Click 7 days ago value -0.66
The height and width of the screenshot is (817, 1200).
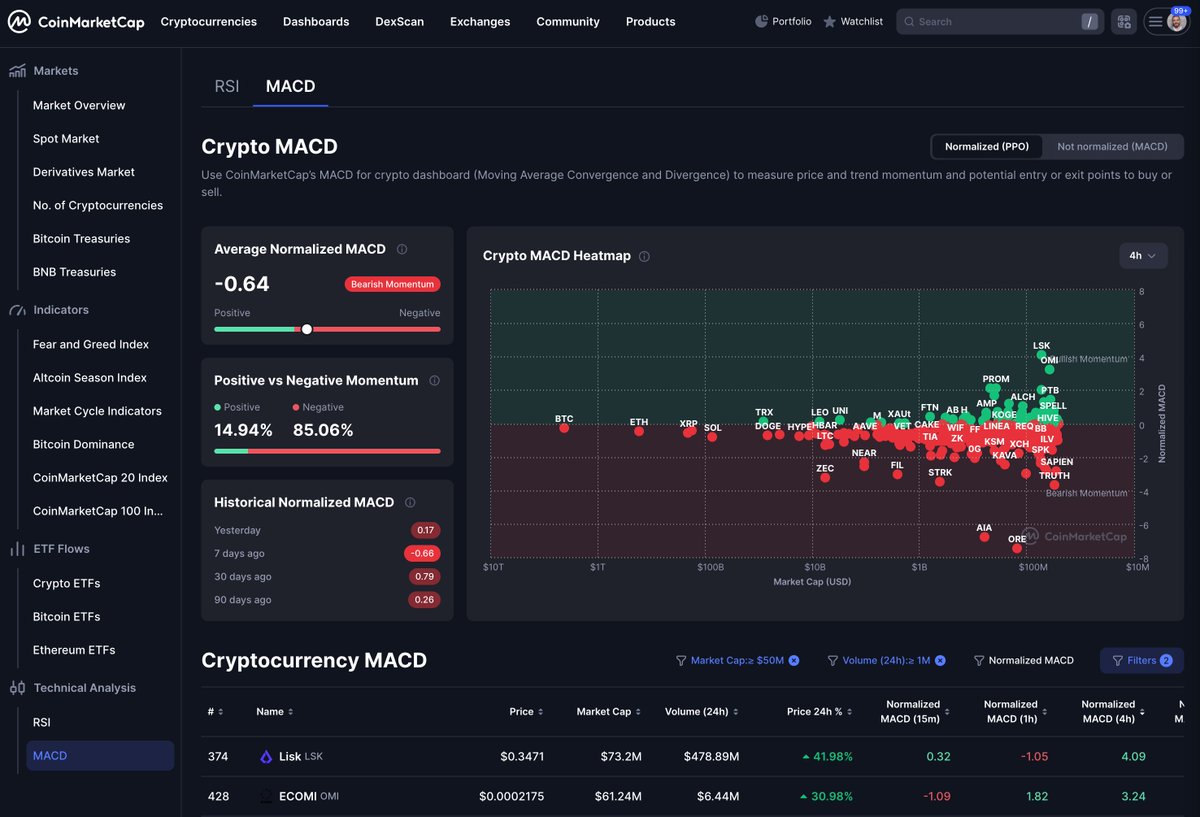[422, 553]
